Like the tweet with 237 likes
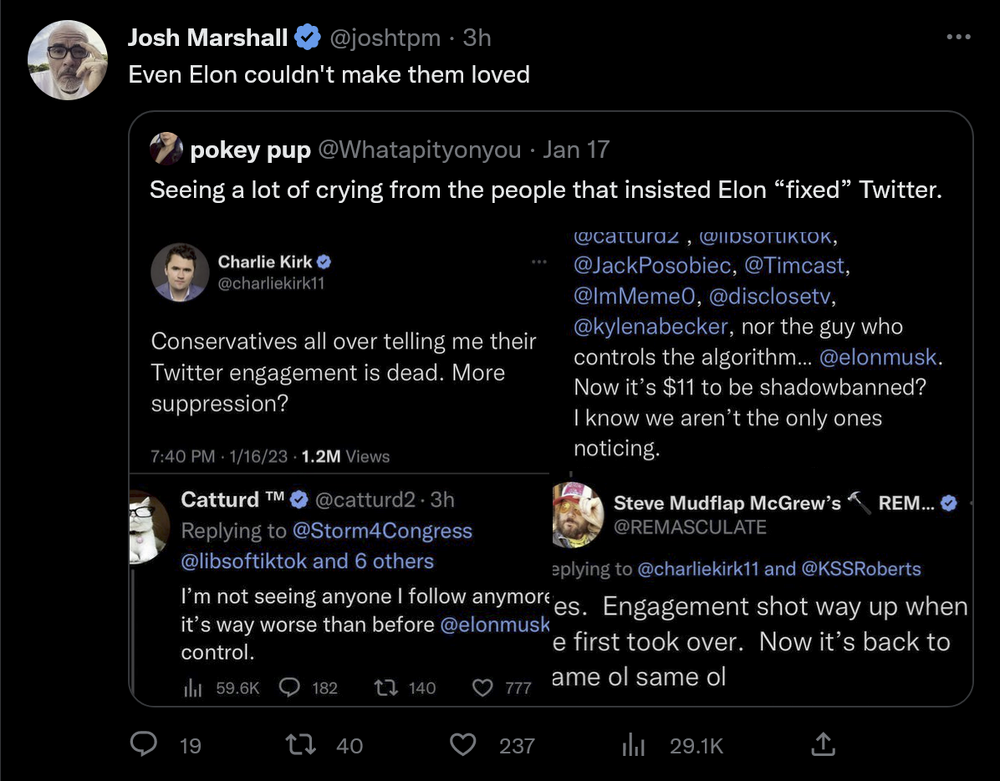This screenshot has width=1000, height=781. (x=462, y=744)
